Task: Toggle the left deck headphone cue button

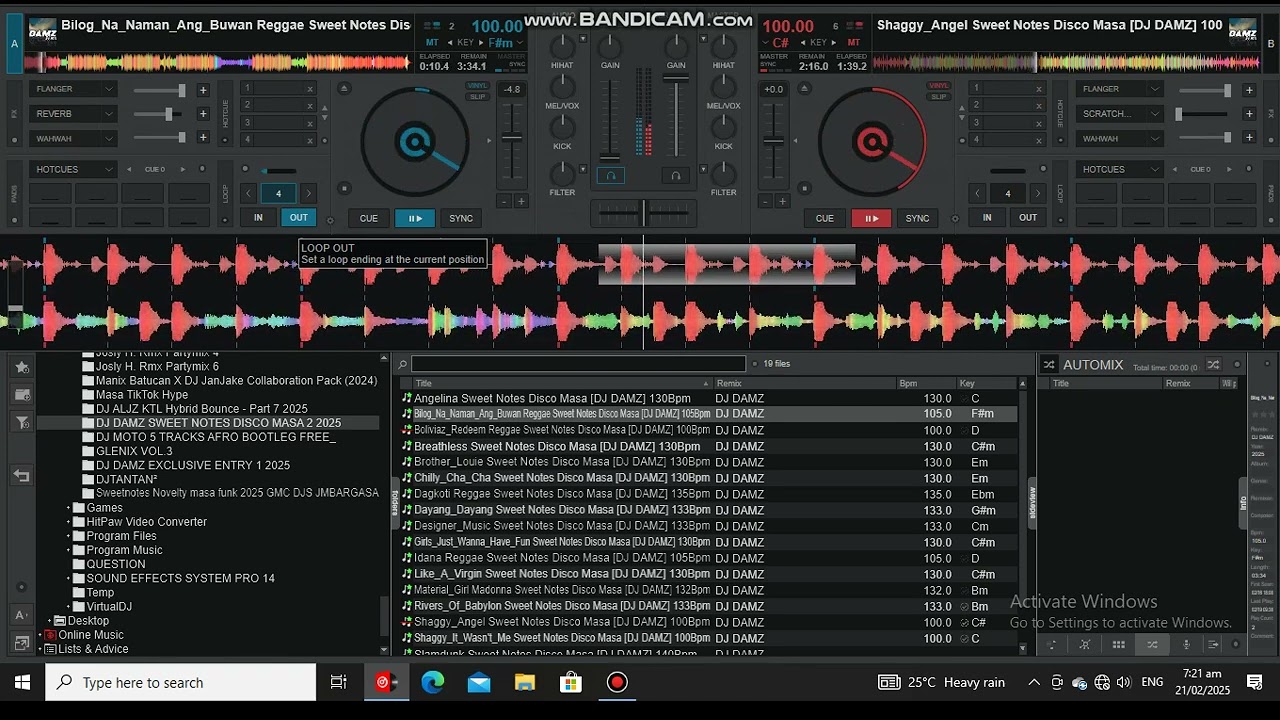Action: 610,176
